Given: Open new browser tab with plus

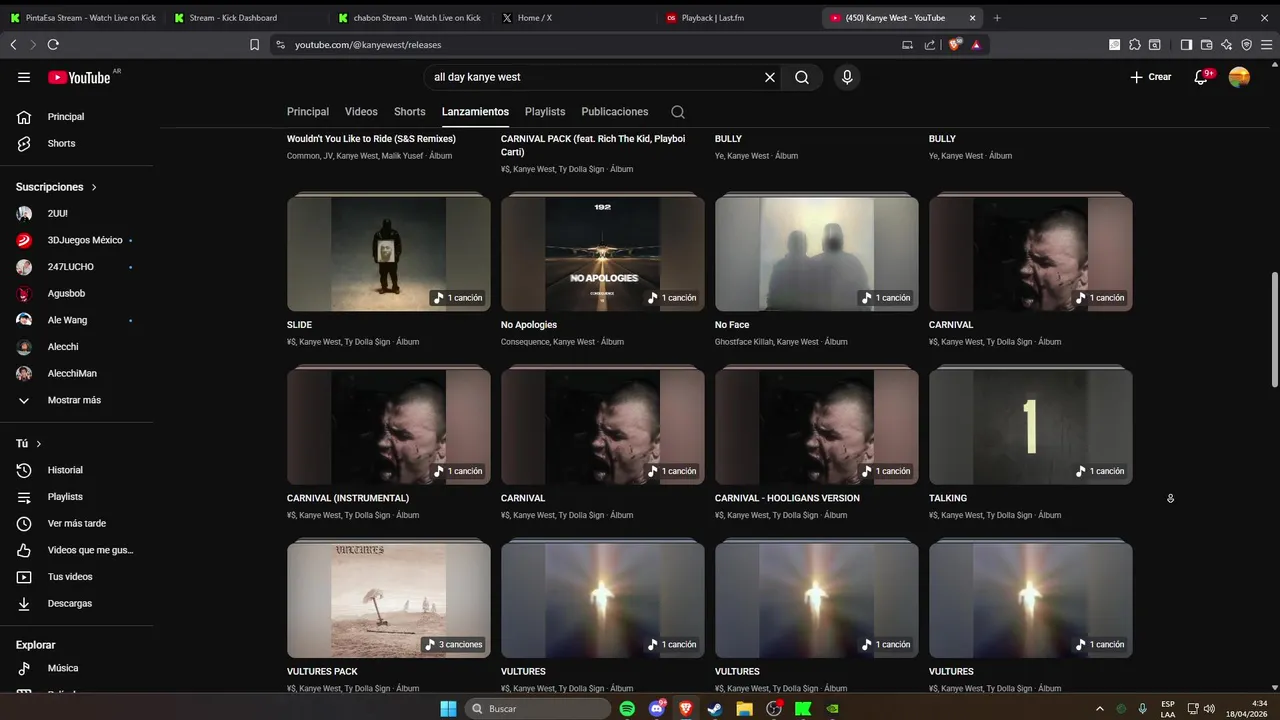Looking at the screenshot, I should [997, 18].
